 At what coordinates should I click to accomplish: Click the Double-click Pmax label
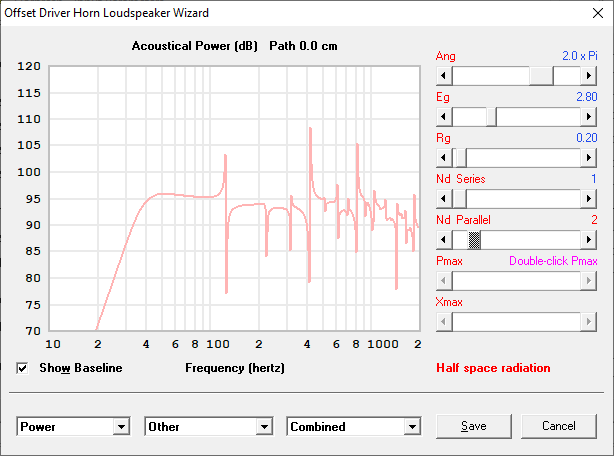pos(553,261)
